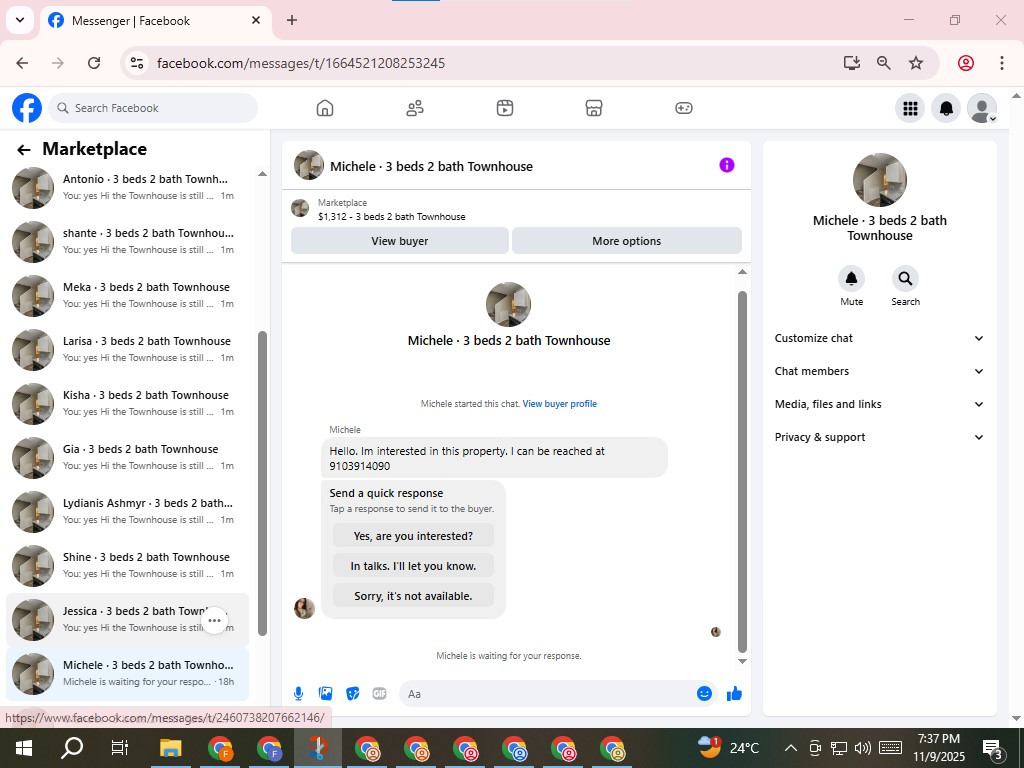The width and height of the screenshot is (1024, 768).
Task: Reload the page
Action: pos(94,63)
